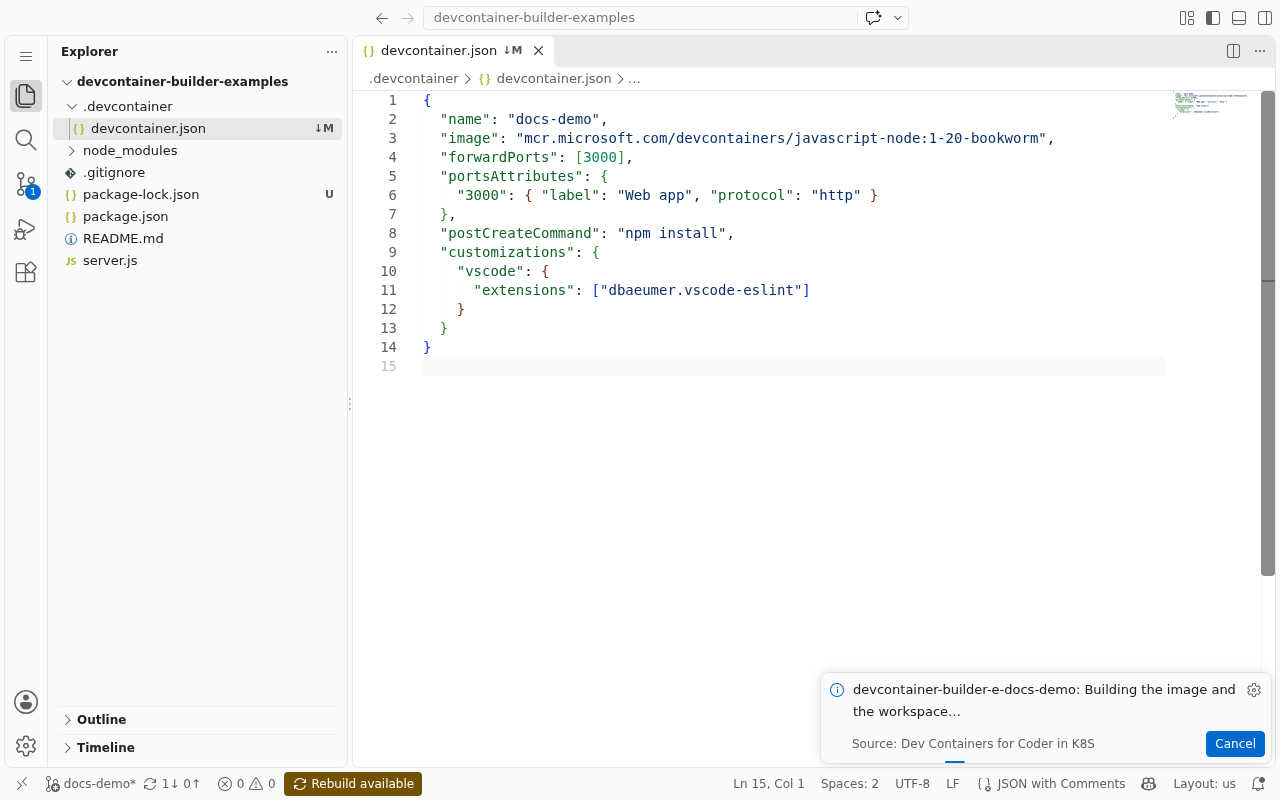
Task: Open the Source Control view
Action: (x=26, y=184)
